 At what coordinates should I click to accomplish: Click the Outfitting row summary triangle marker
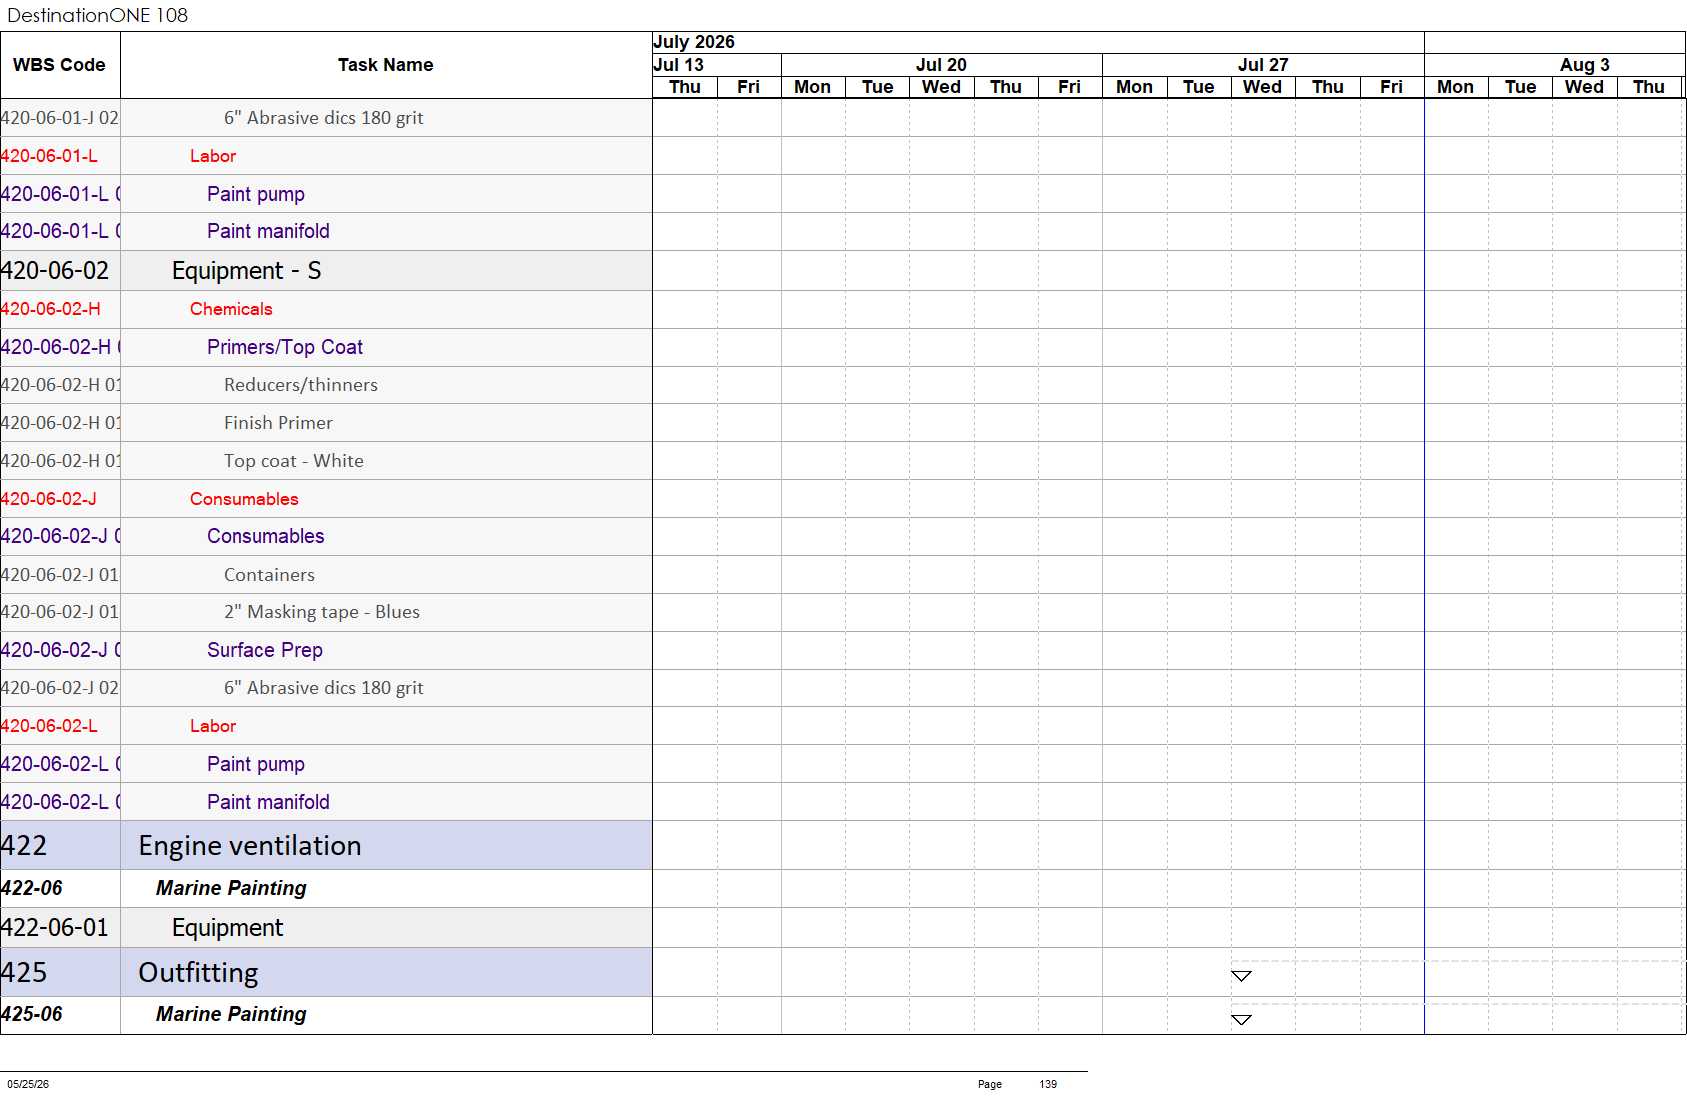click(1241, 976)
